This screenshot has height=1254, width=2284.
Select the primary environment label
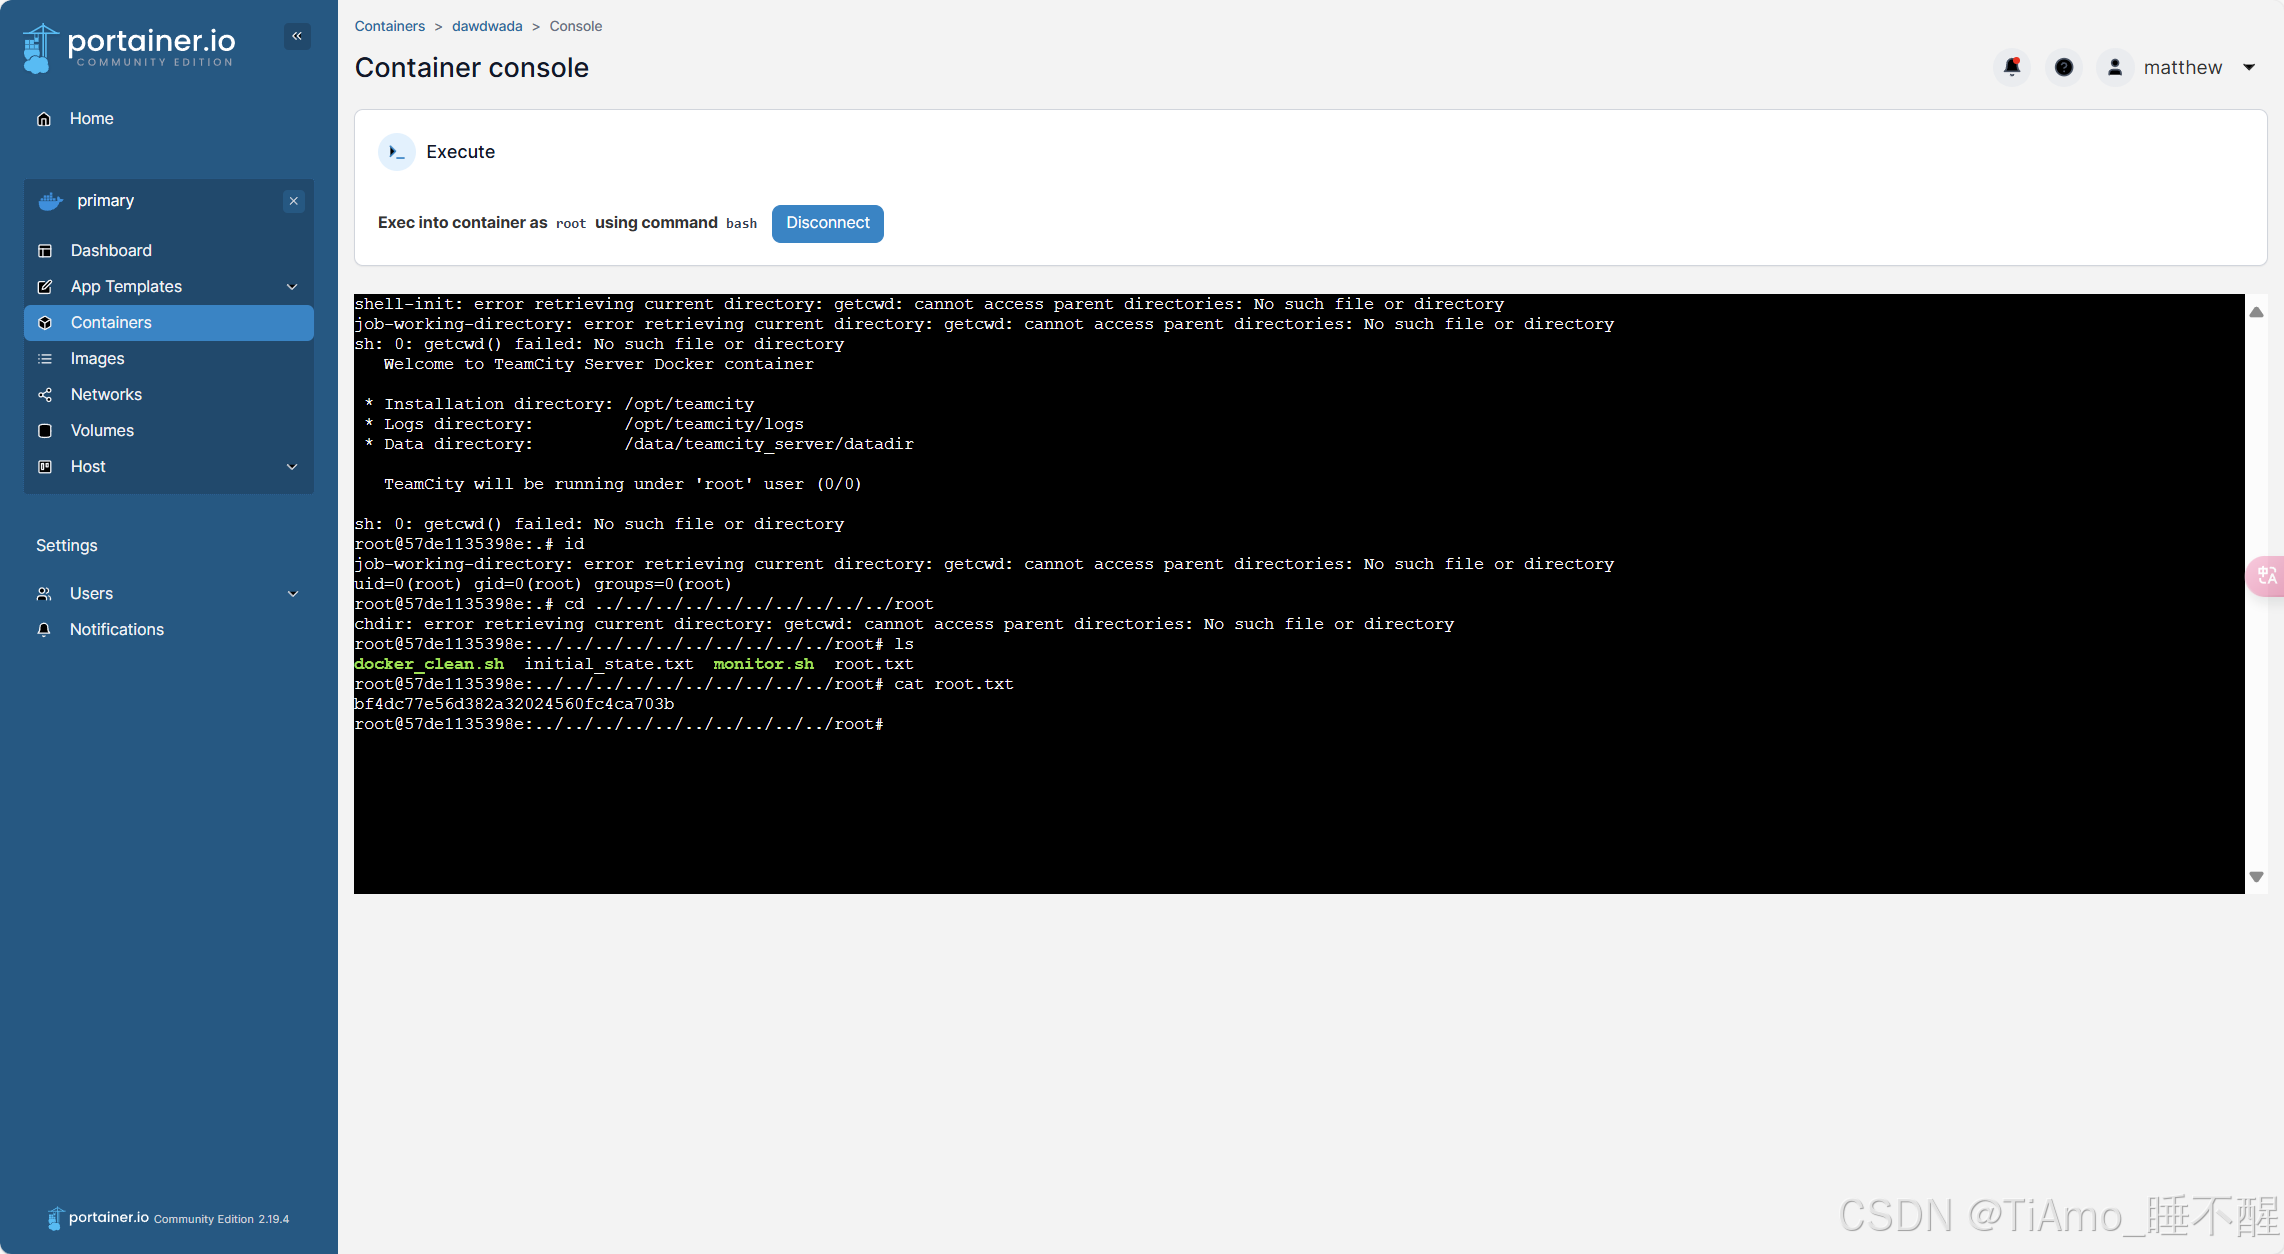105,201
